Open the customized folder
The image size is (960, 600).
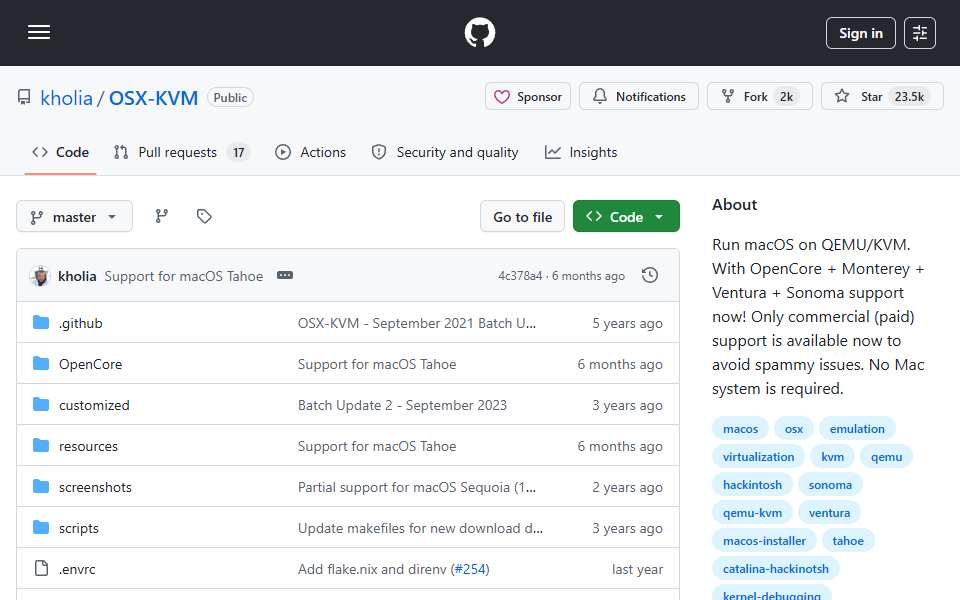[x=94, y=405]
